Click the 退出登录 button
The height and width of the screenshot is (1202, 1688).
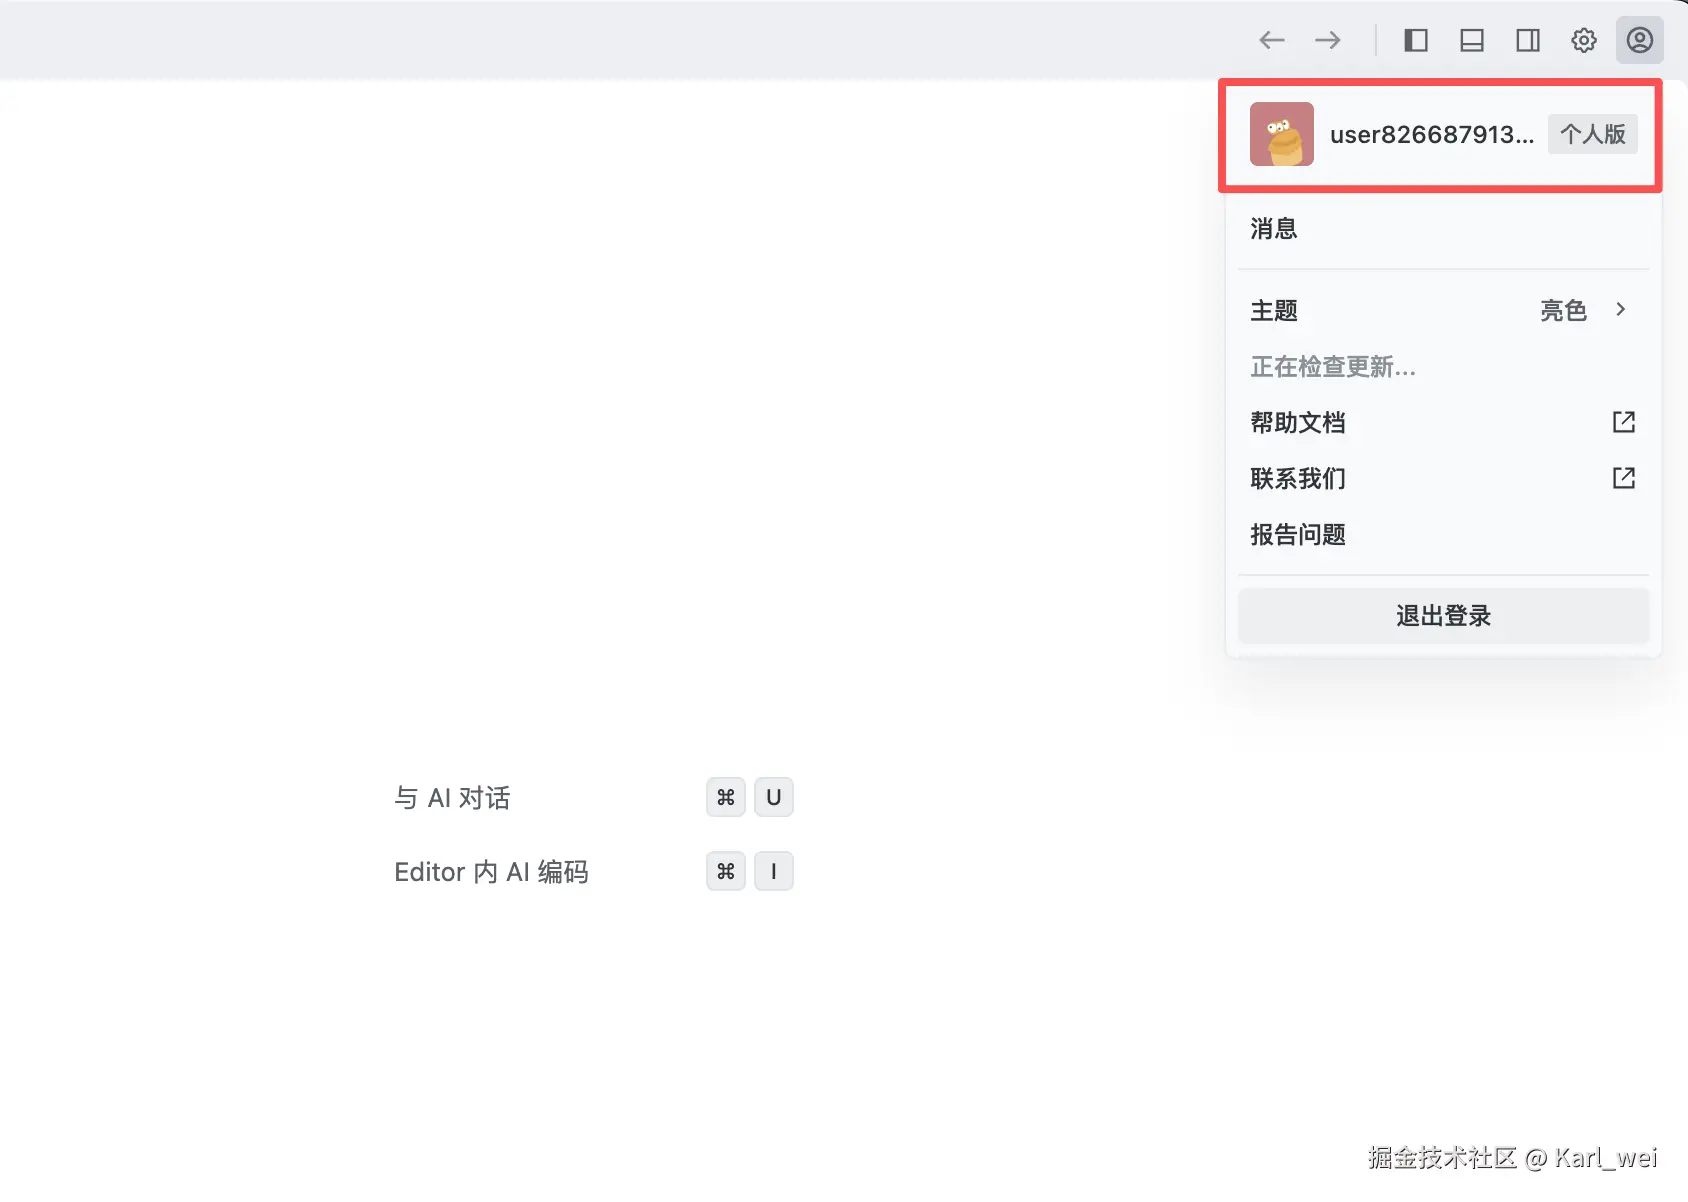(x=1443, y=616)
